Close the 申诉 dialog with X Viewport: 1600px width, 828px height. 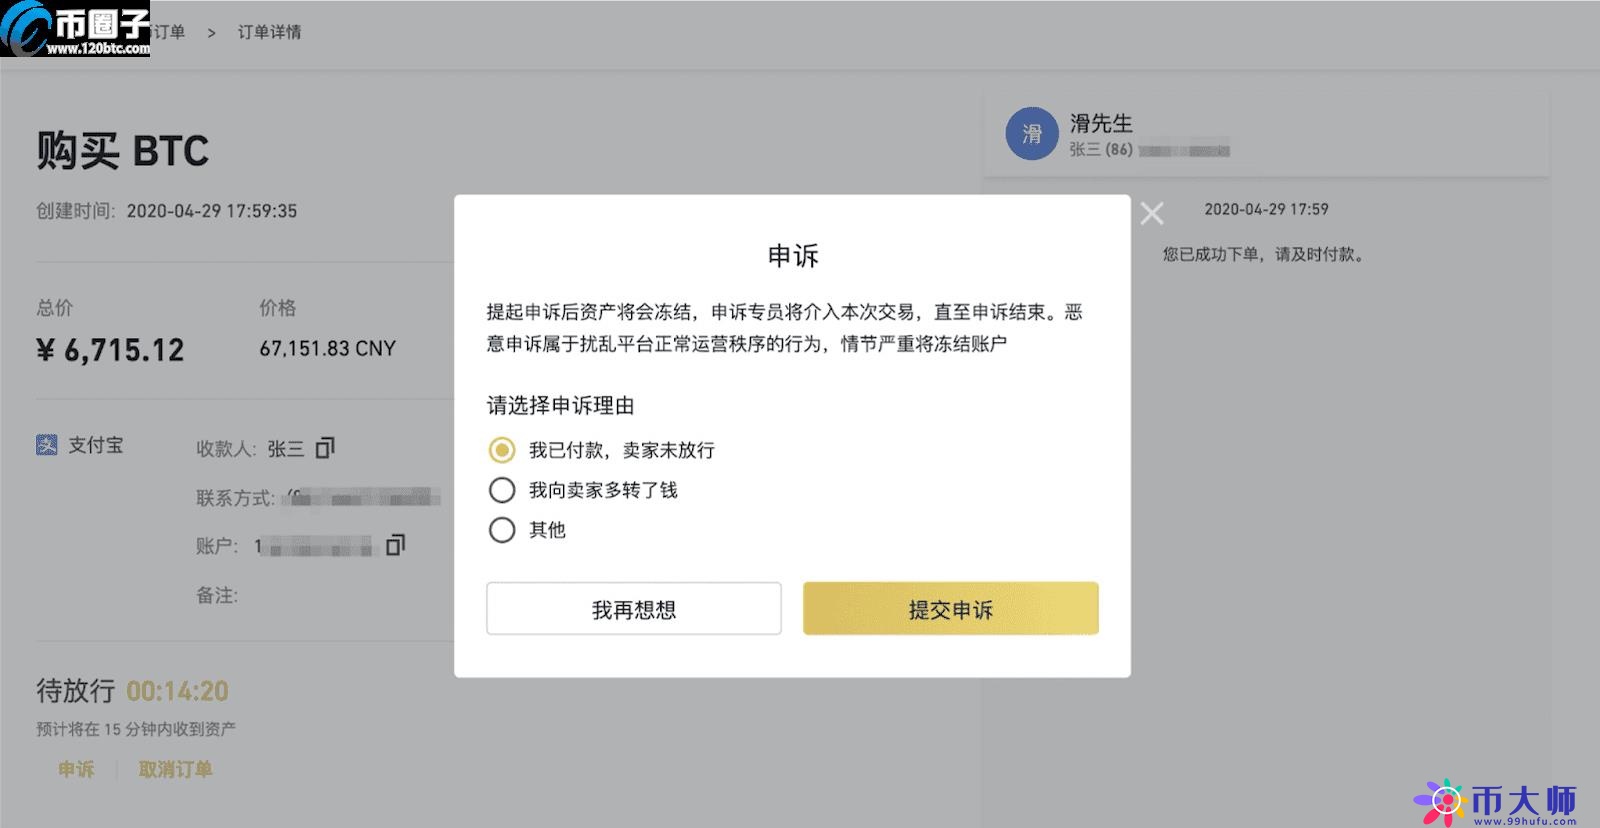(x=1152, y=213)
